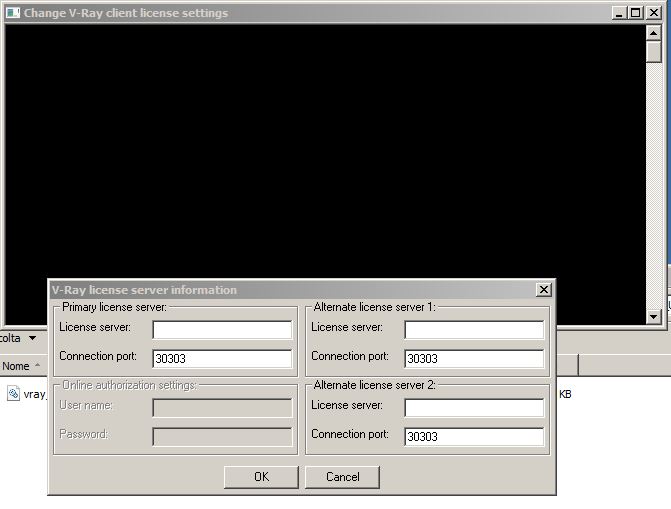This screenshot has width=671, height=509.
Task: Click the console window scroll down arrow
Action: [653, 317]
